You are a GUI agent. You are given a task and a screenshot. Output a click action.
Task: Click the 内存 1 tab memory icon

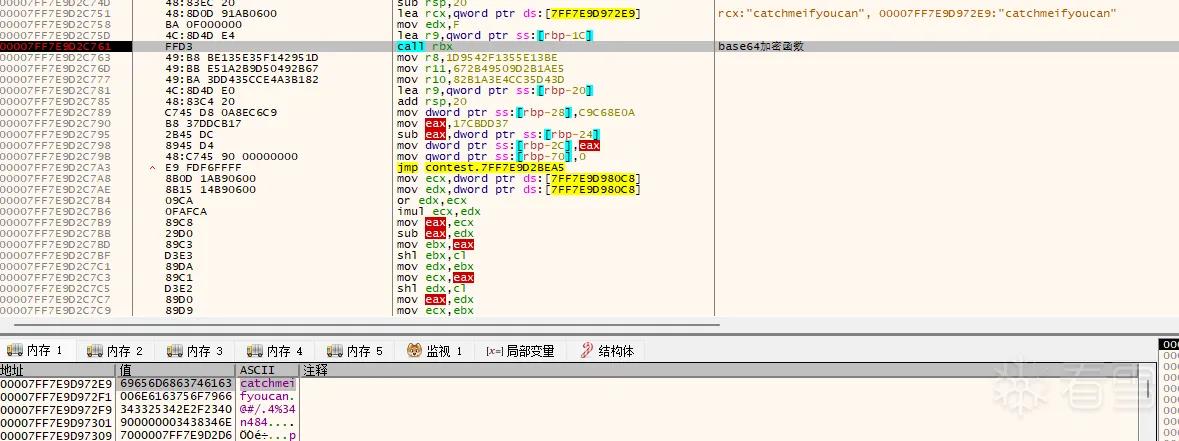point(15,351)
